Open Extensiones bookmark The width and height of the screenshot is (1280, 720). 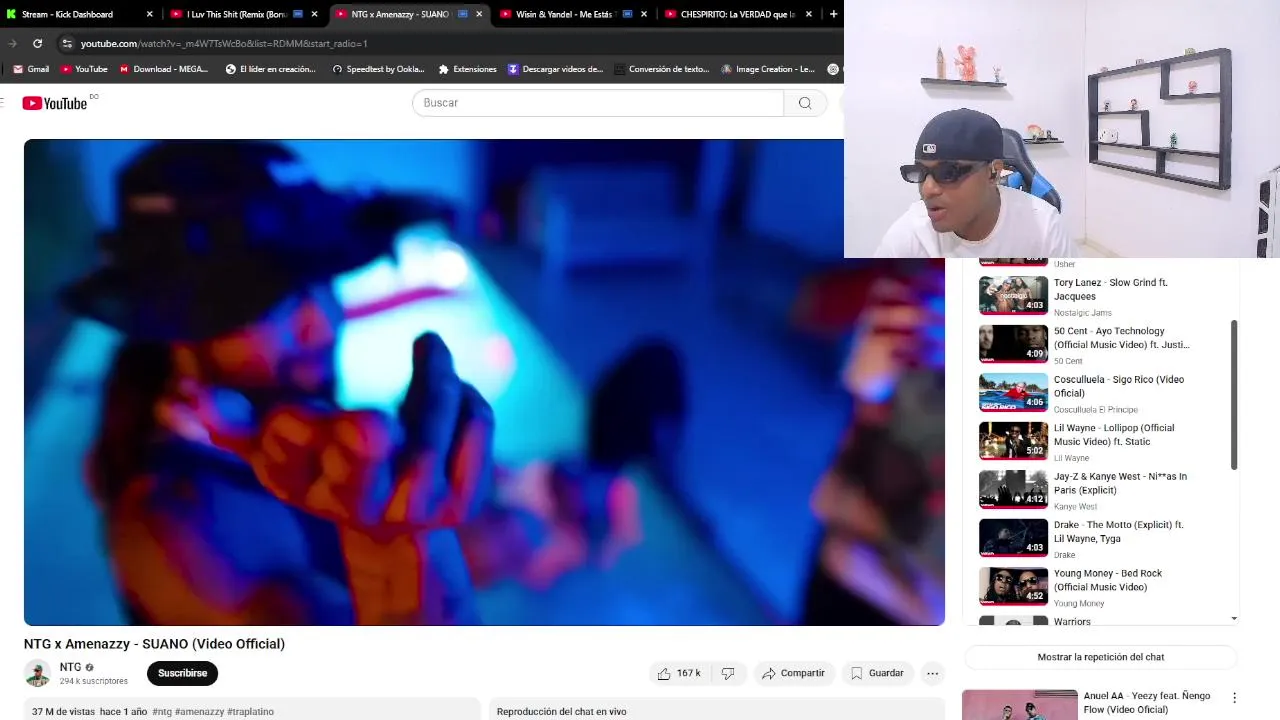(467, 69)
